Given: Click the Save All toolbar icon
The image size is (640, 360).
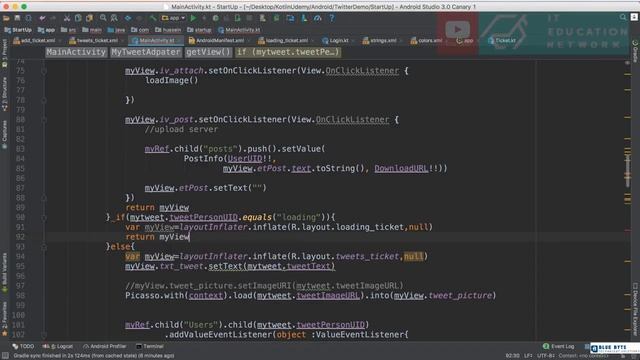Looking at the screenshot, I should 18,18.
